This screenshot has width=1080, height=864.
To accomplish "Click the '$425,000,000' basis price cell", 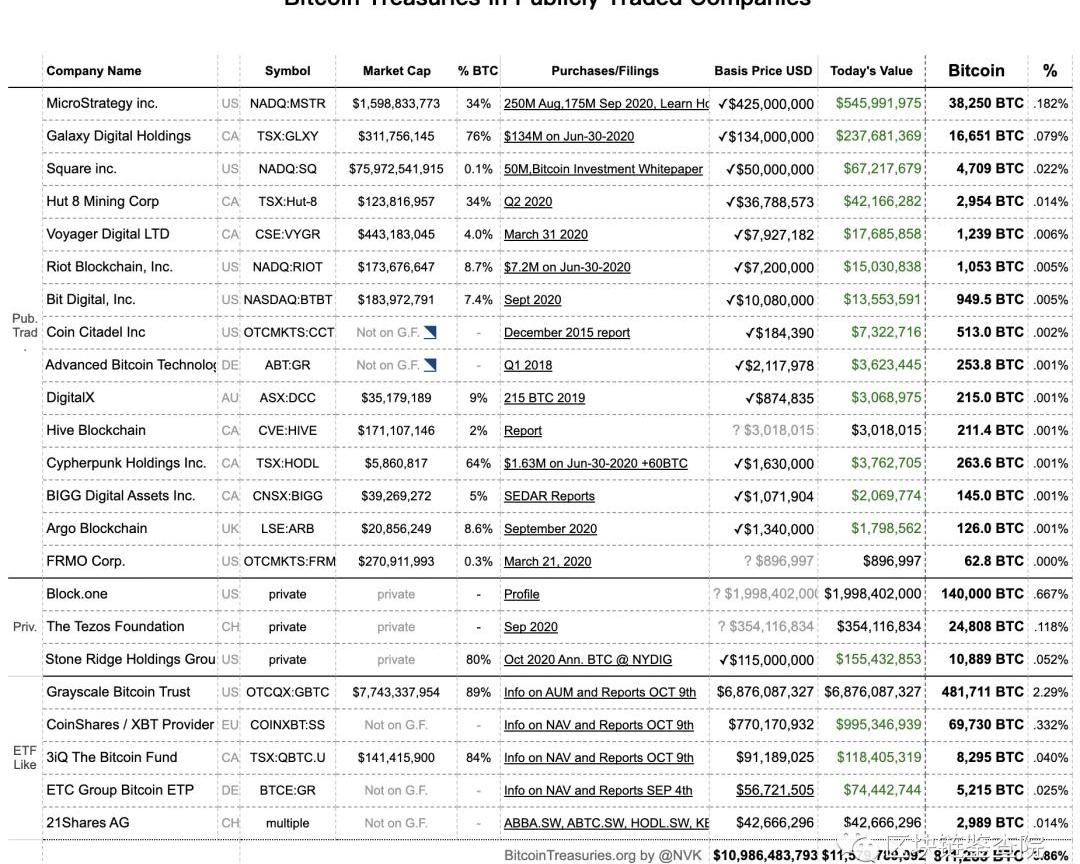I will (765, 104).
